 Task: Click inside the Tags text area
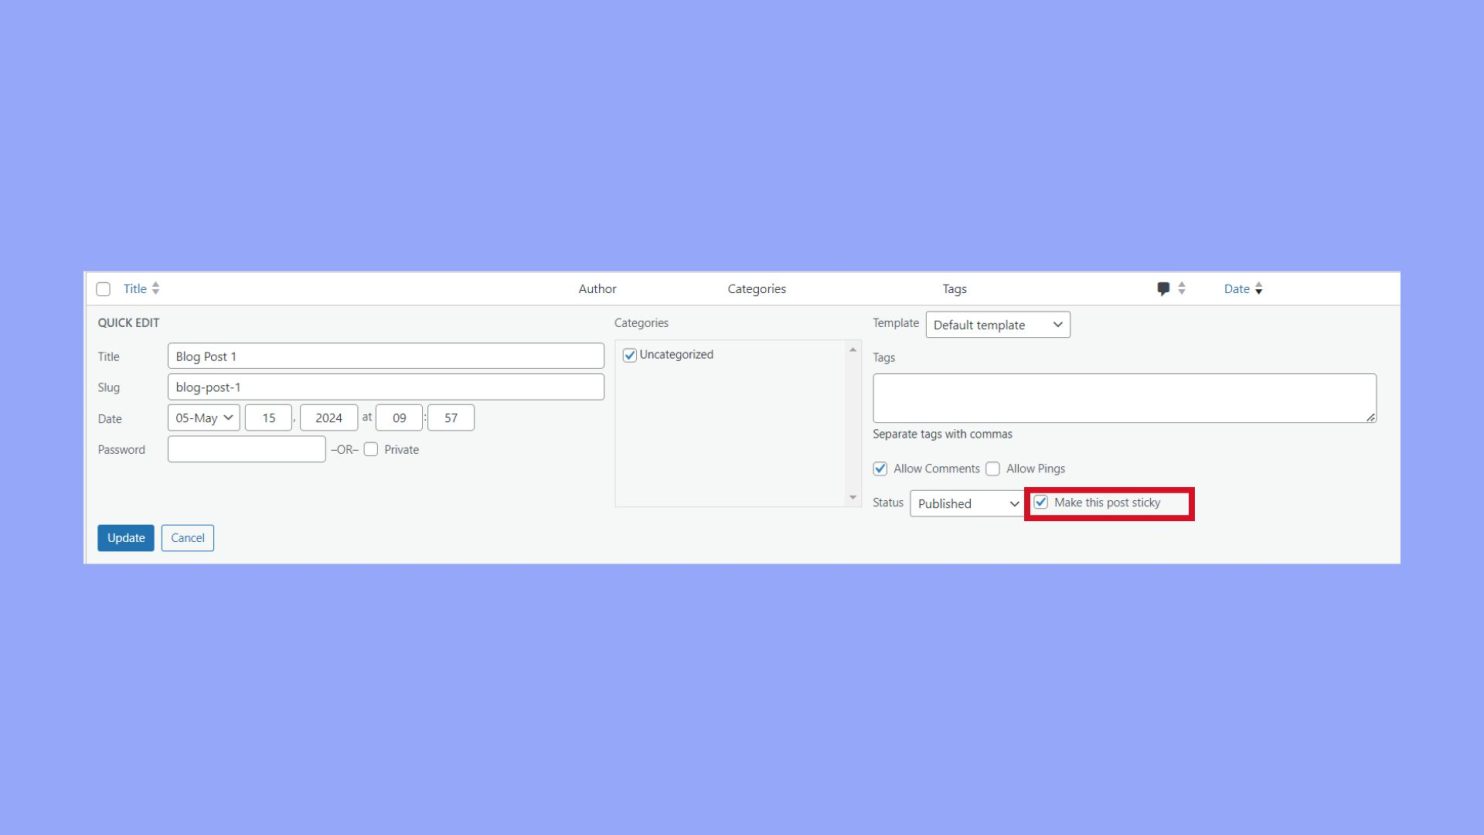point(1124,396)
